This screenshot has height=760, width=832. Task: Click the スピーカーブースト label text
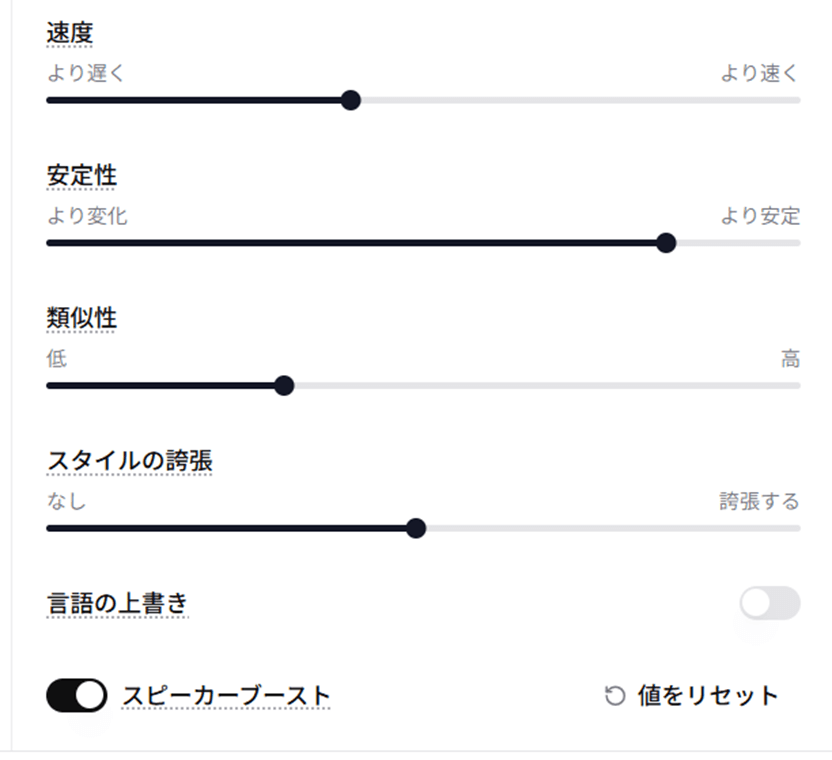tap(226, 696)
